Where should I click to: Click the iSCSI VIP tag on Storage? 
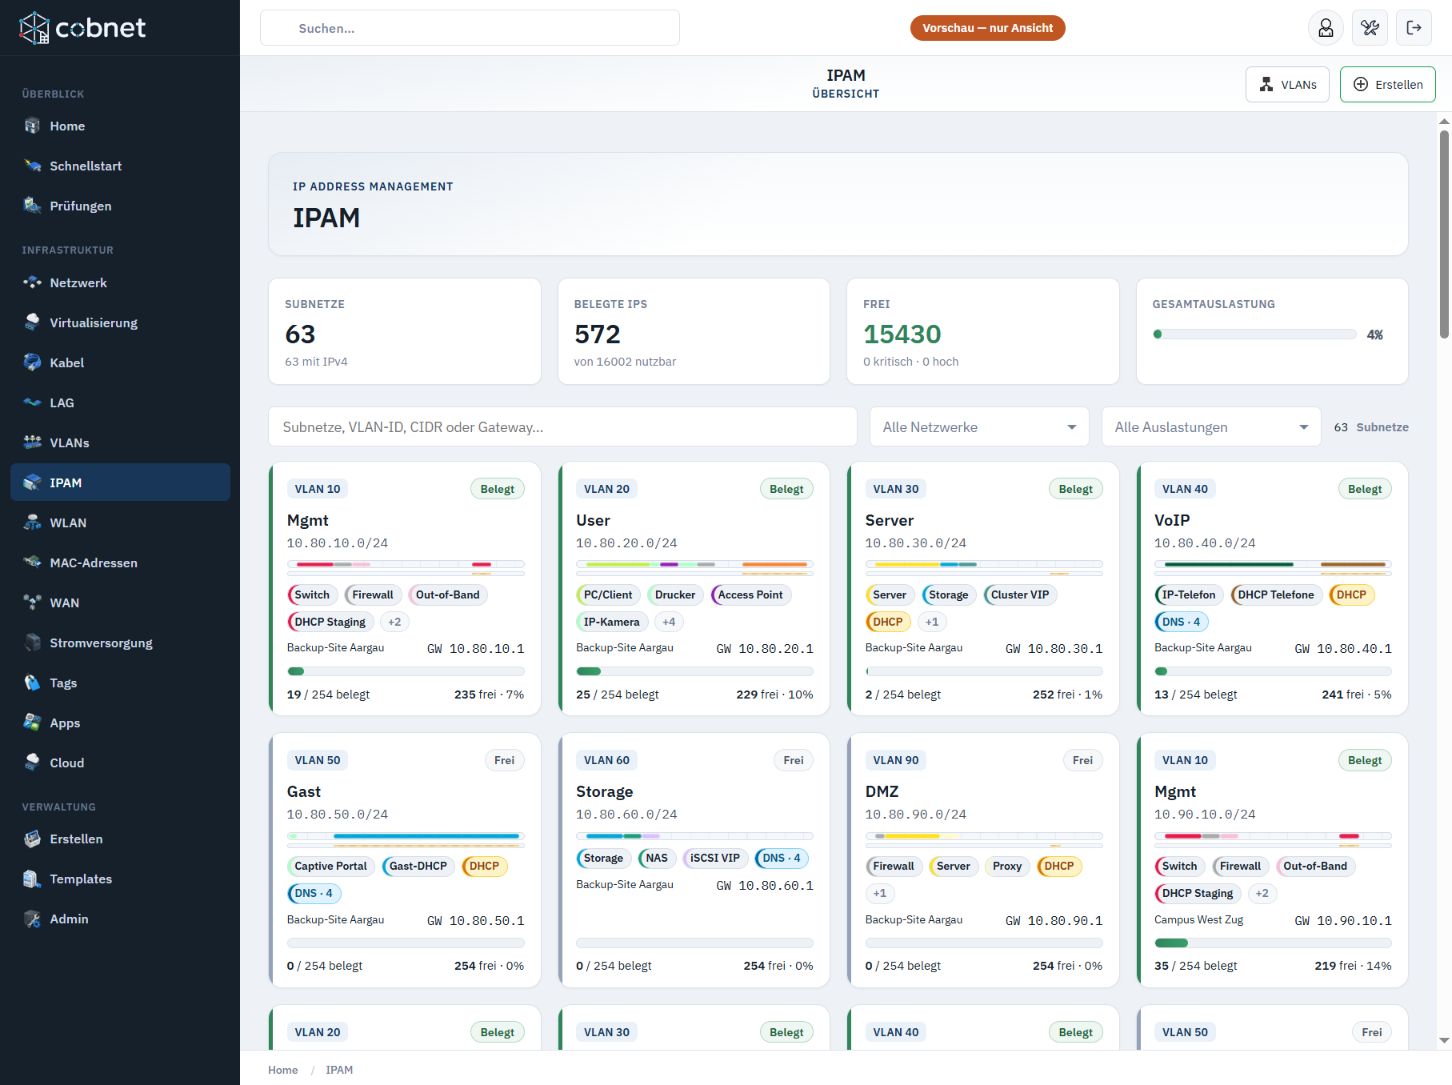714,858
